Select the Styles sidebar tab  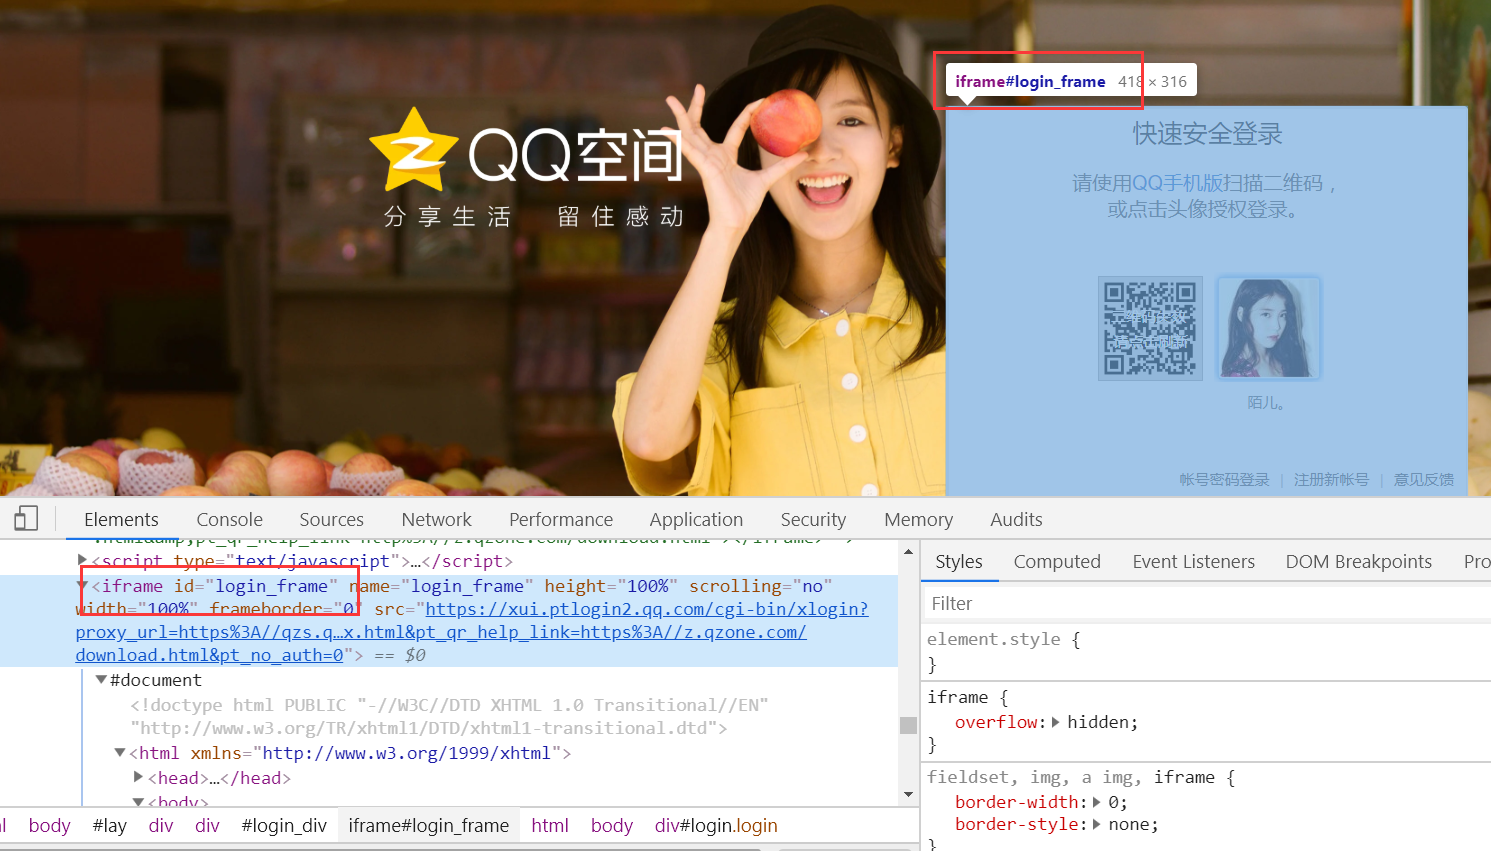coord(959,562)
